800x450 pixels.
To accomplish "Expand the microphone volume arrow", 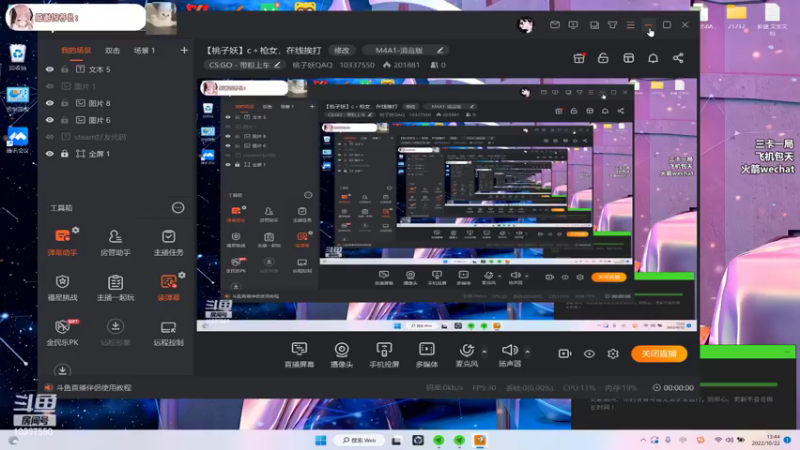I will [x=484, y=352].
